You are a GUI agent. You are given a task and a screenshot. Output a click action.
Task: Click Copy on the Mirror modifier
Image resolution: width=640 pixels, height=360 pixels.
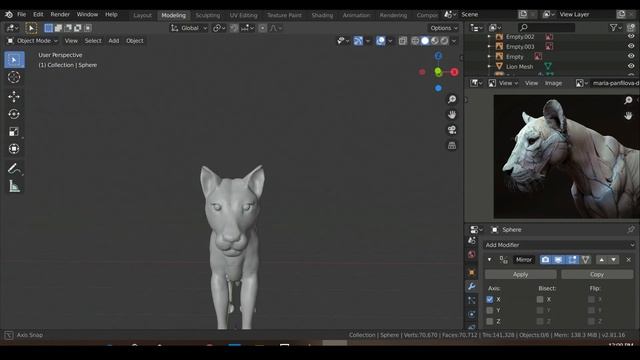click(x=597, y=274)
